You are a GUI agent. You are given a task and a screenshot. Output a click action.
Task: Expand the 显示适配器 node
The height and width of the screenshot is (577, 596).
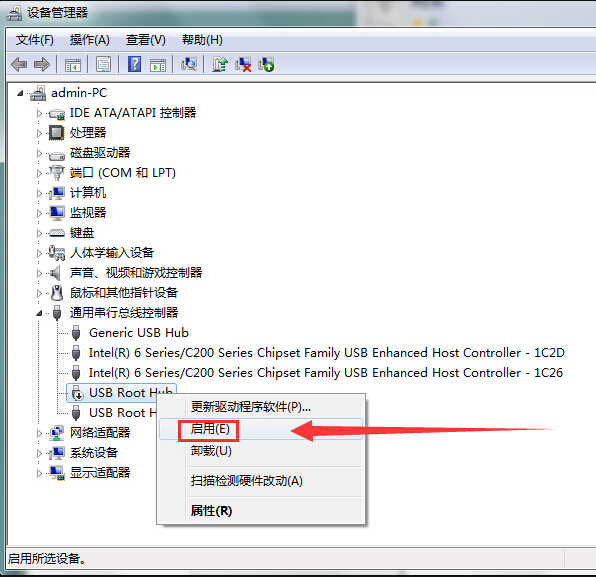[x=39, y=473]
